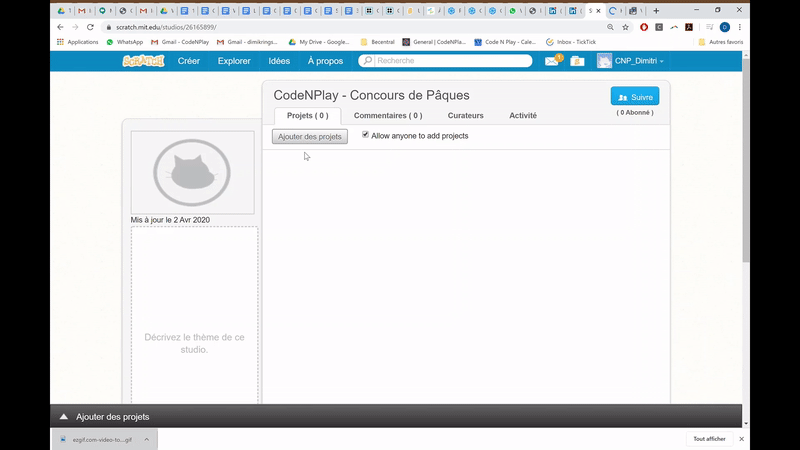Switch to the Commentaires (0) tab
The height and width of the screenshot is (450, 800).
[388, 115]
